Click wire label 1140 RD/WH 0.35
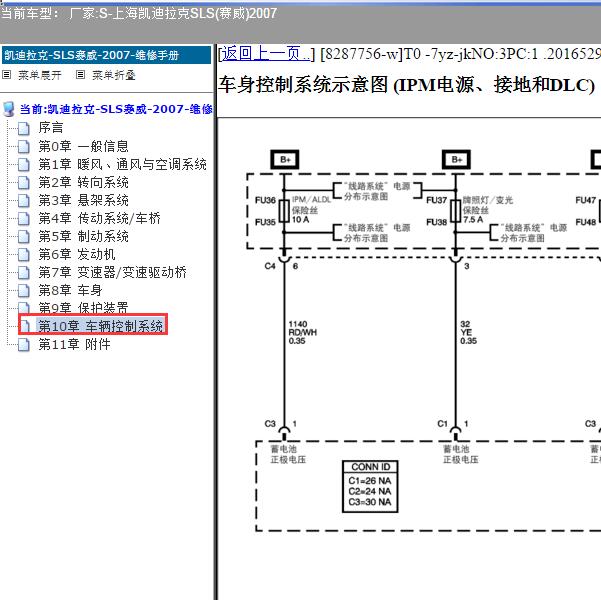This screenshot has height=600, width=601. coord(302,332)
